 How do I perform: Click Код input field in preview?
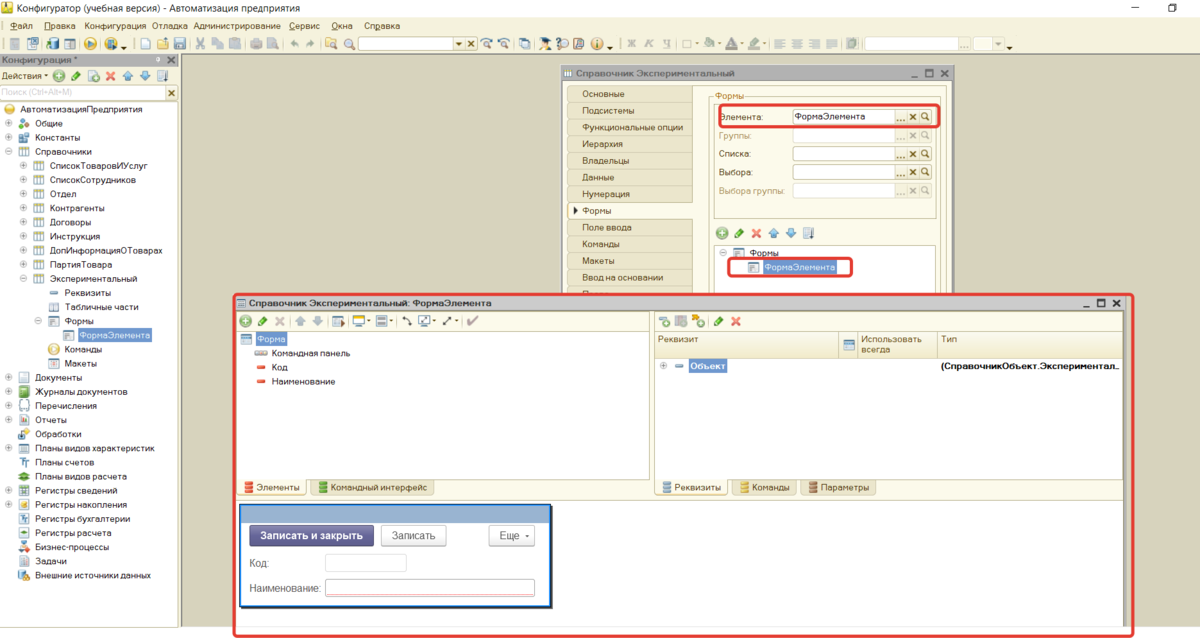point(366,563)
